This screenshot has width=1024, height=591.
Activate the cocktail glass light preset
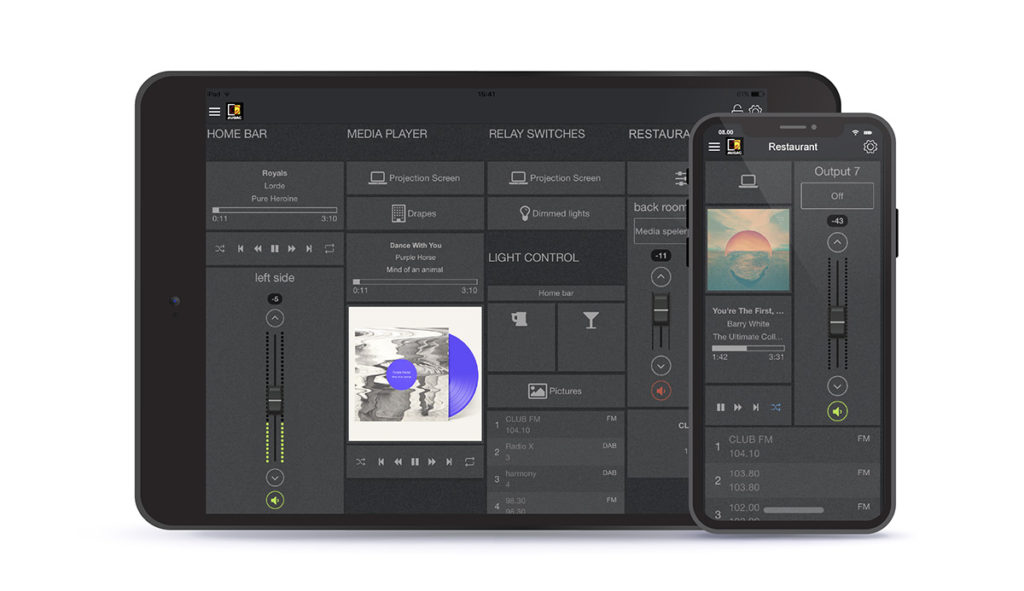pyautogui.click(x=591, y=336)
